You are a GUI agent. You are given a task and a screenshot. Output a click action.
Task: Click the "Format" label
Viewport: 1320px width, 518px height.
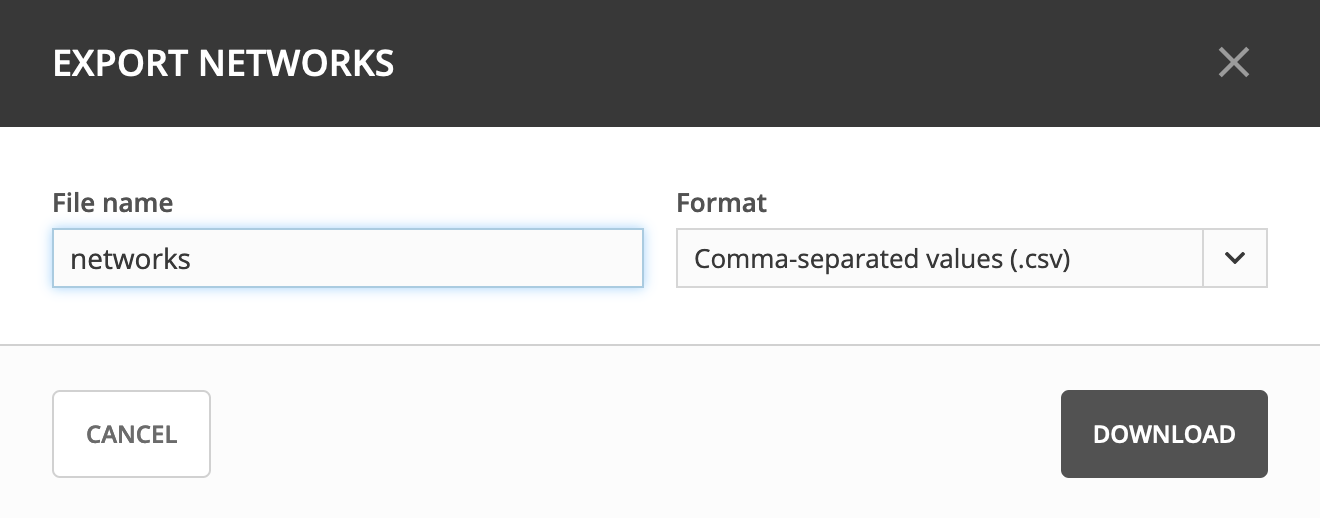pos(721,203)
